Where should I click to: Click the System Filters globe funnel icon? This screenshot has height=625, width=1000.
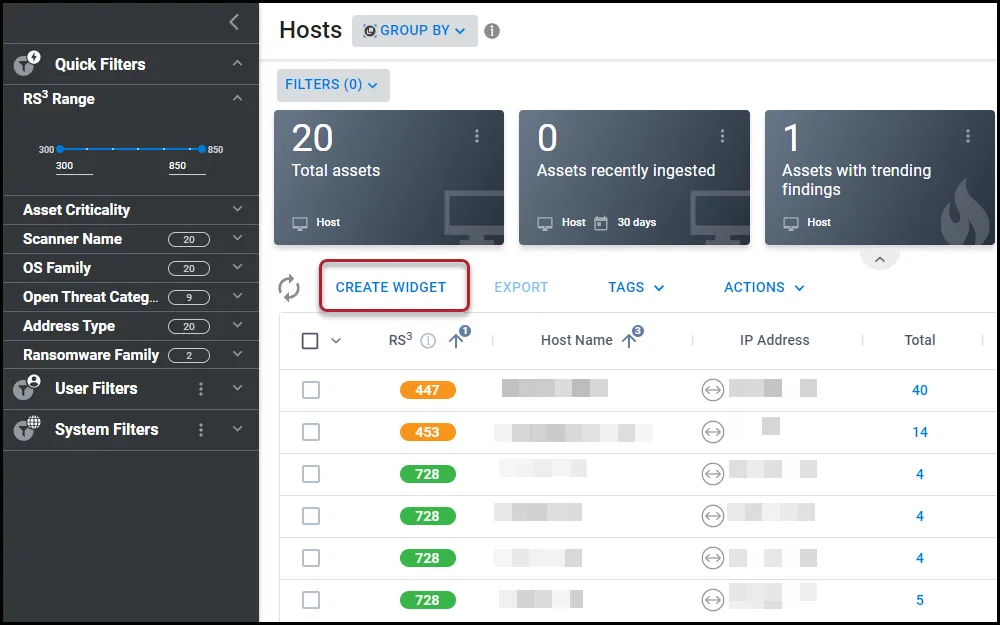[27, 429]
